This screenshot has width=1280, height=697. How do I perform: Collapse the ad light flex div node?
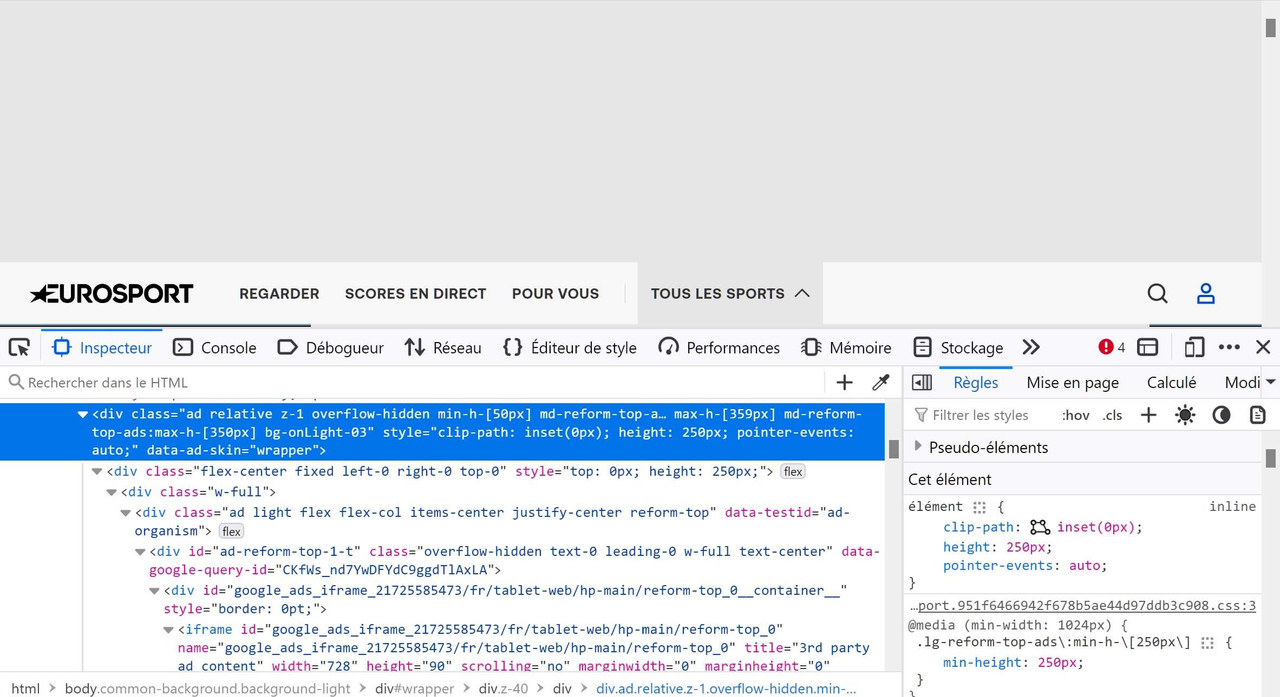[x=126, y=512]
